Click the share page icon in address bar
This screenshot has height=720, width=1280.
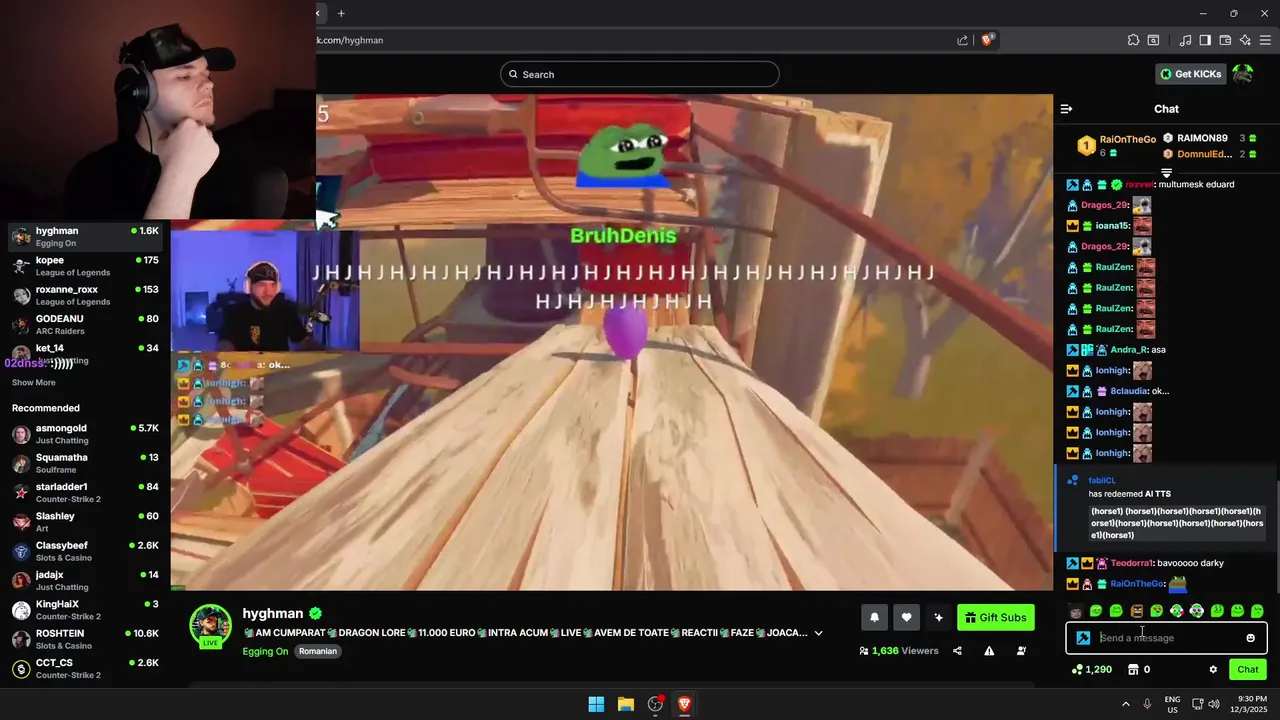tap(962, 40)
